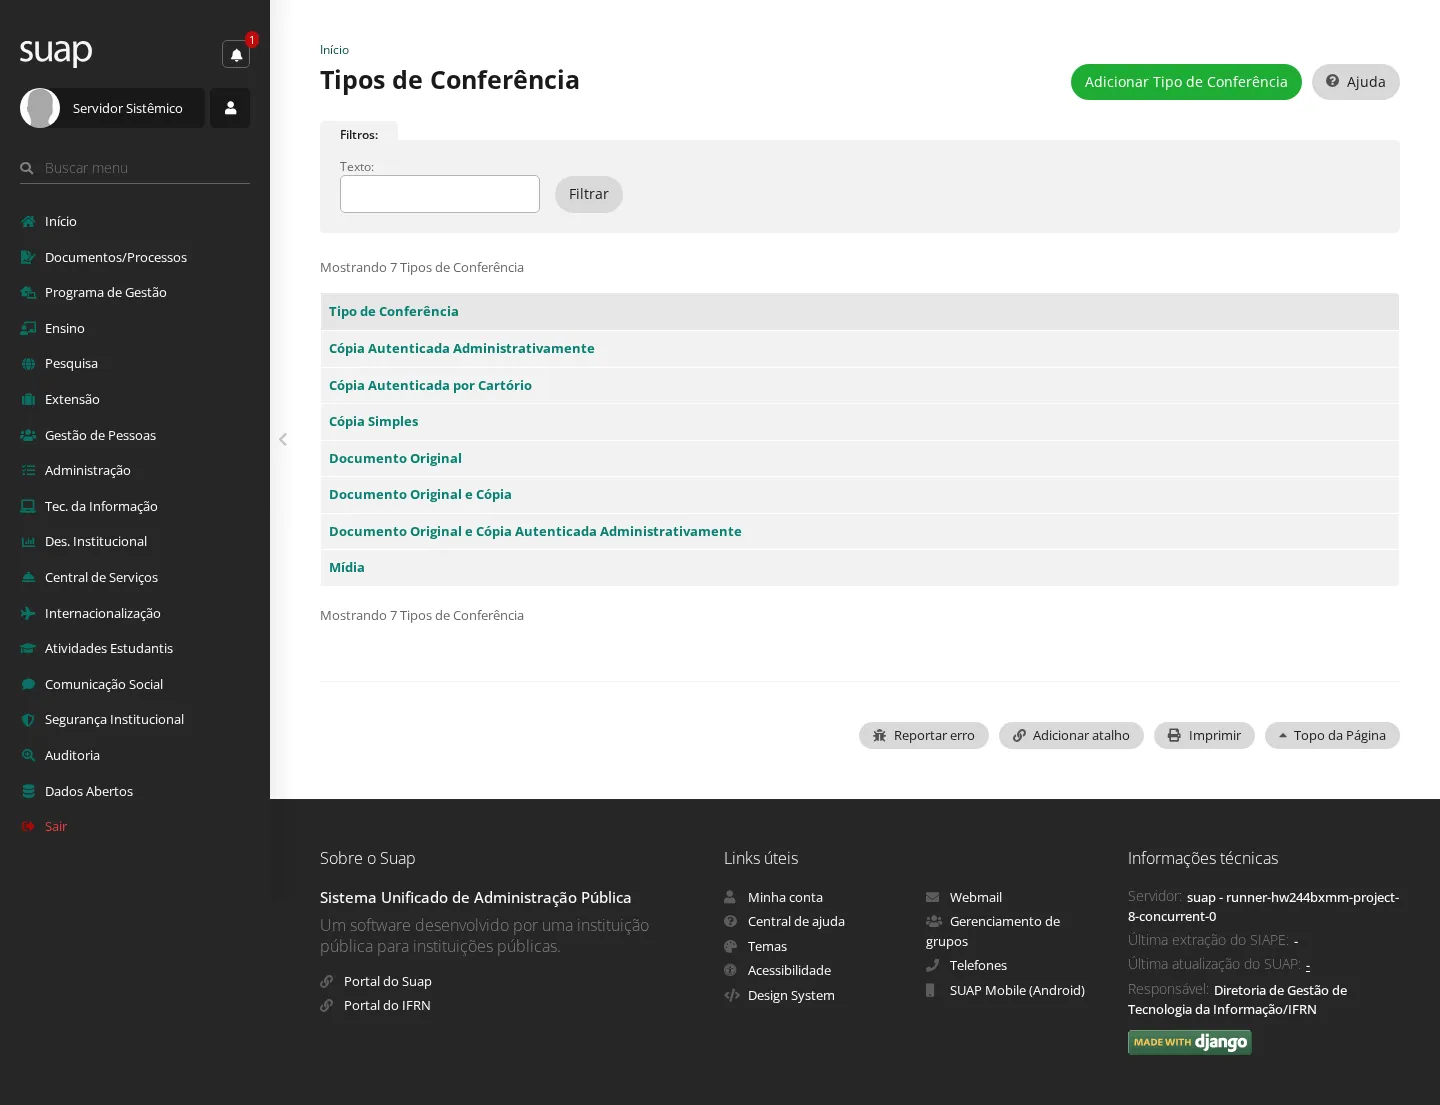Open the Auditoria menu item
Screen dimensions: 1440x1105
[x=72, y=755]
